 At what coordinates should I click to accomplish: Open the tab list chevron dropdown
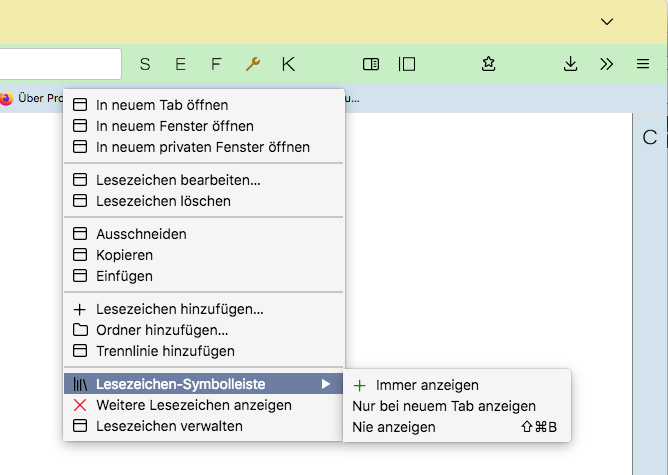[x=606, y=21]
